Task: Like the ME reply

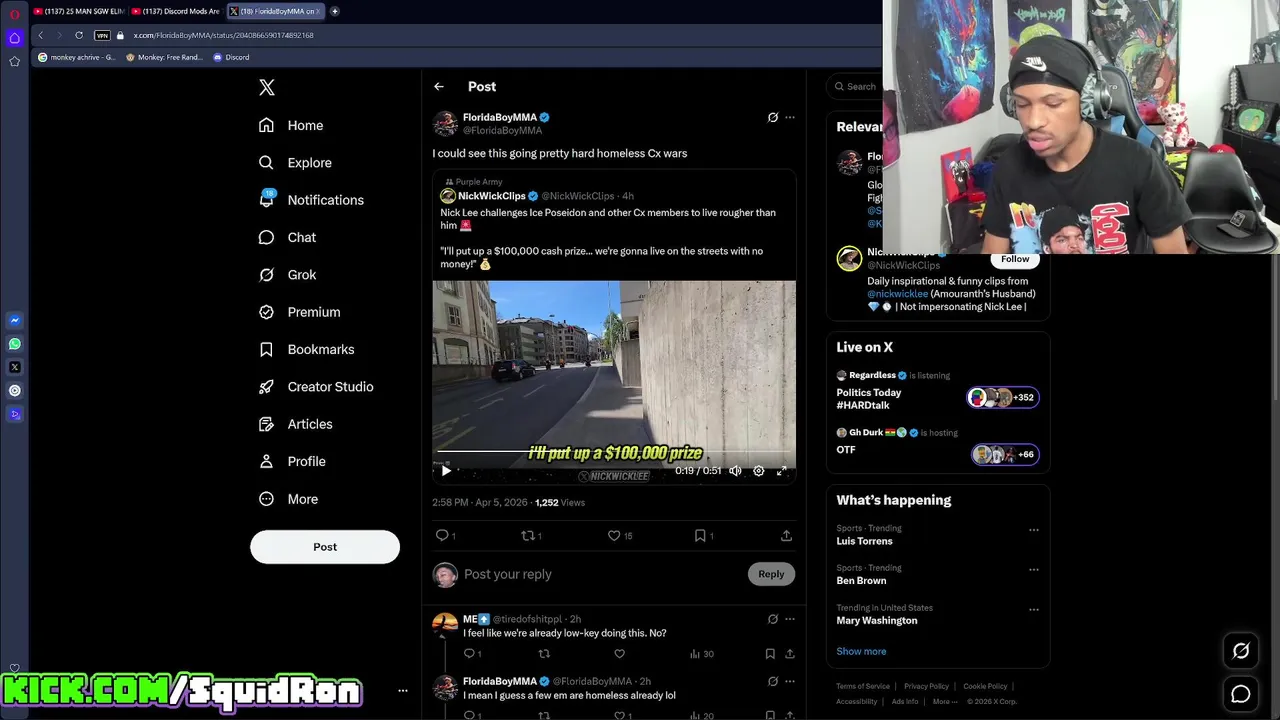Action: click(x=619, y=654)
